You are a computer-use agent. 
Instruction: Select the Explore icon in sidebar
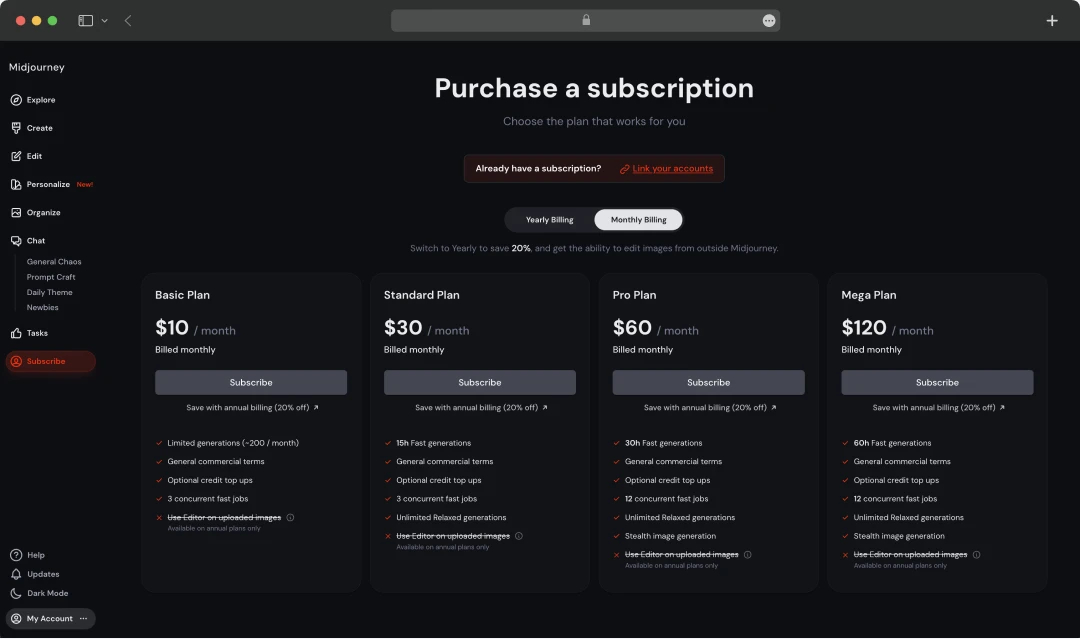16,99
